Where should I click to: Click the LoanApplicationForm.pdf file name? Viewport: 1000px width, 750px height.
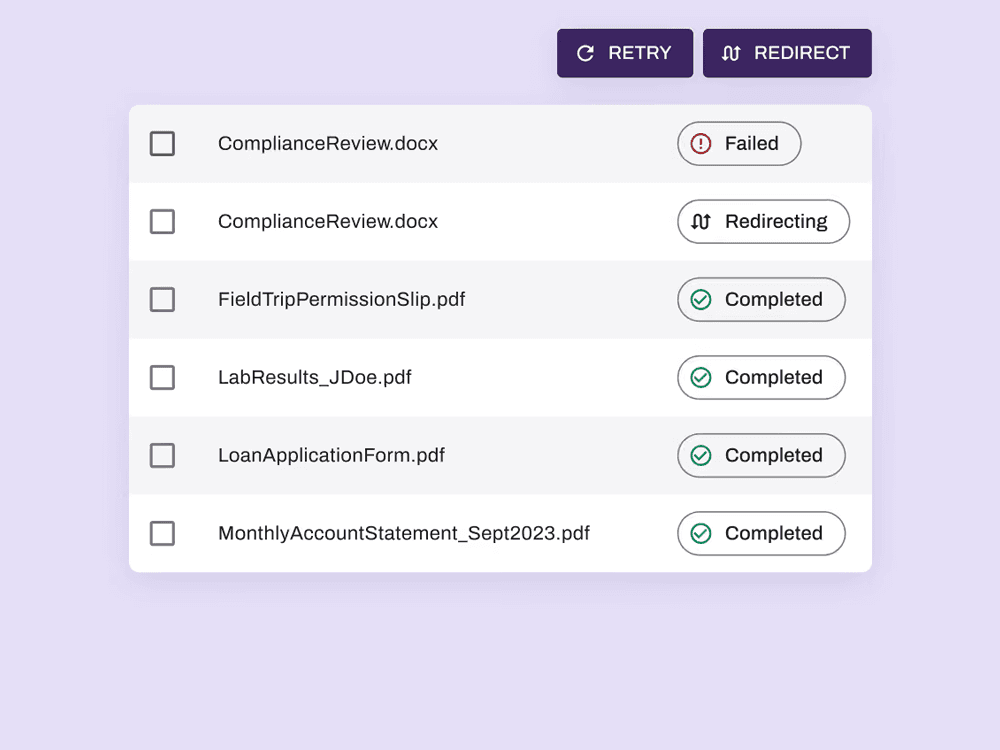(332, 455)
